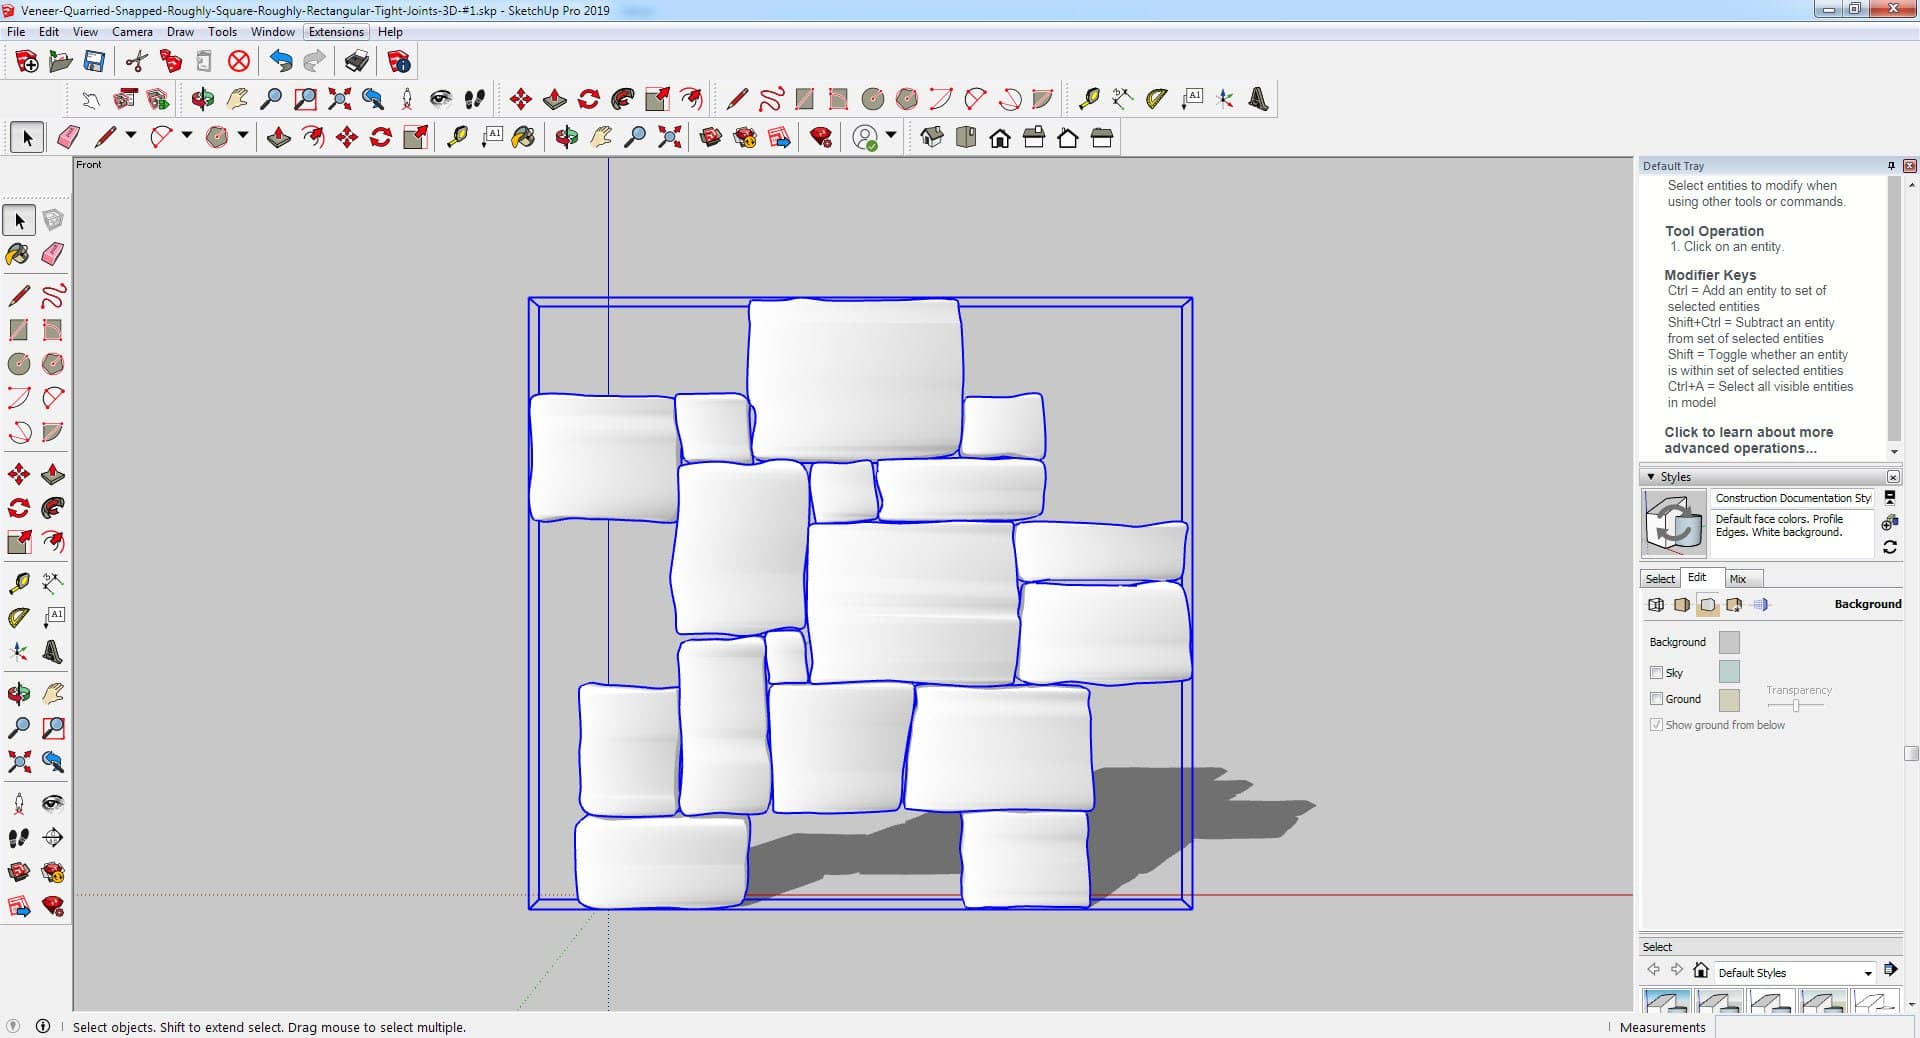The width and height of the screenshot is (1920, 1038).
Task: Select the Walk tool with footprints icon
Action: 18,838
